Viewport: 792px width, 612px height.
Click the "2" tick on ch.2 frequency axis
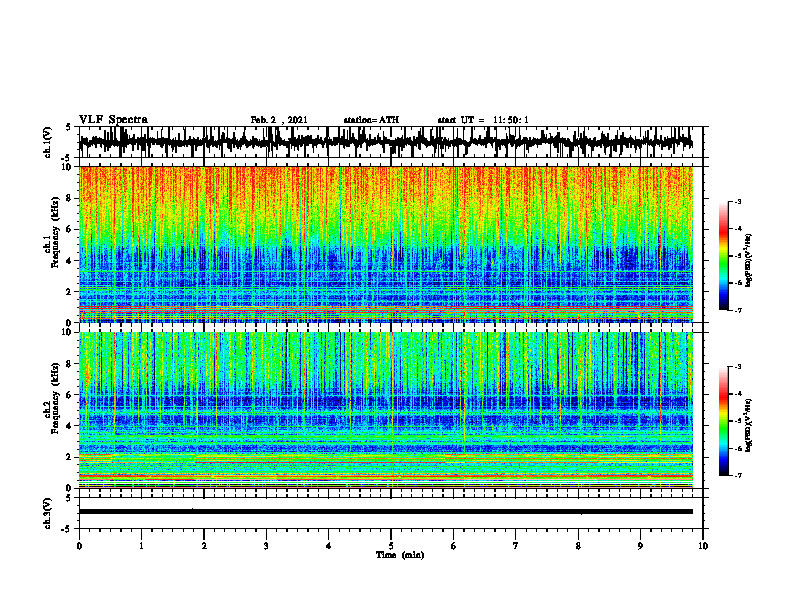point(69,457)
